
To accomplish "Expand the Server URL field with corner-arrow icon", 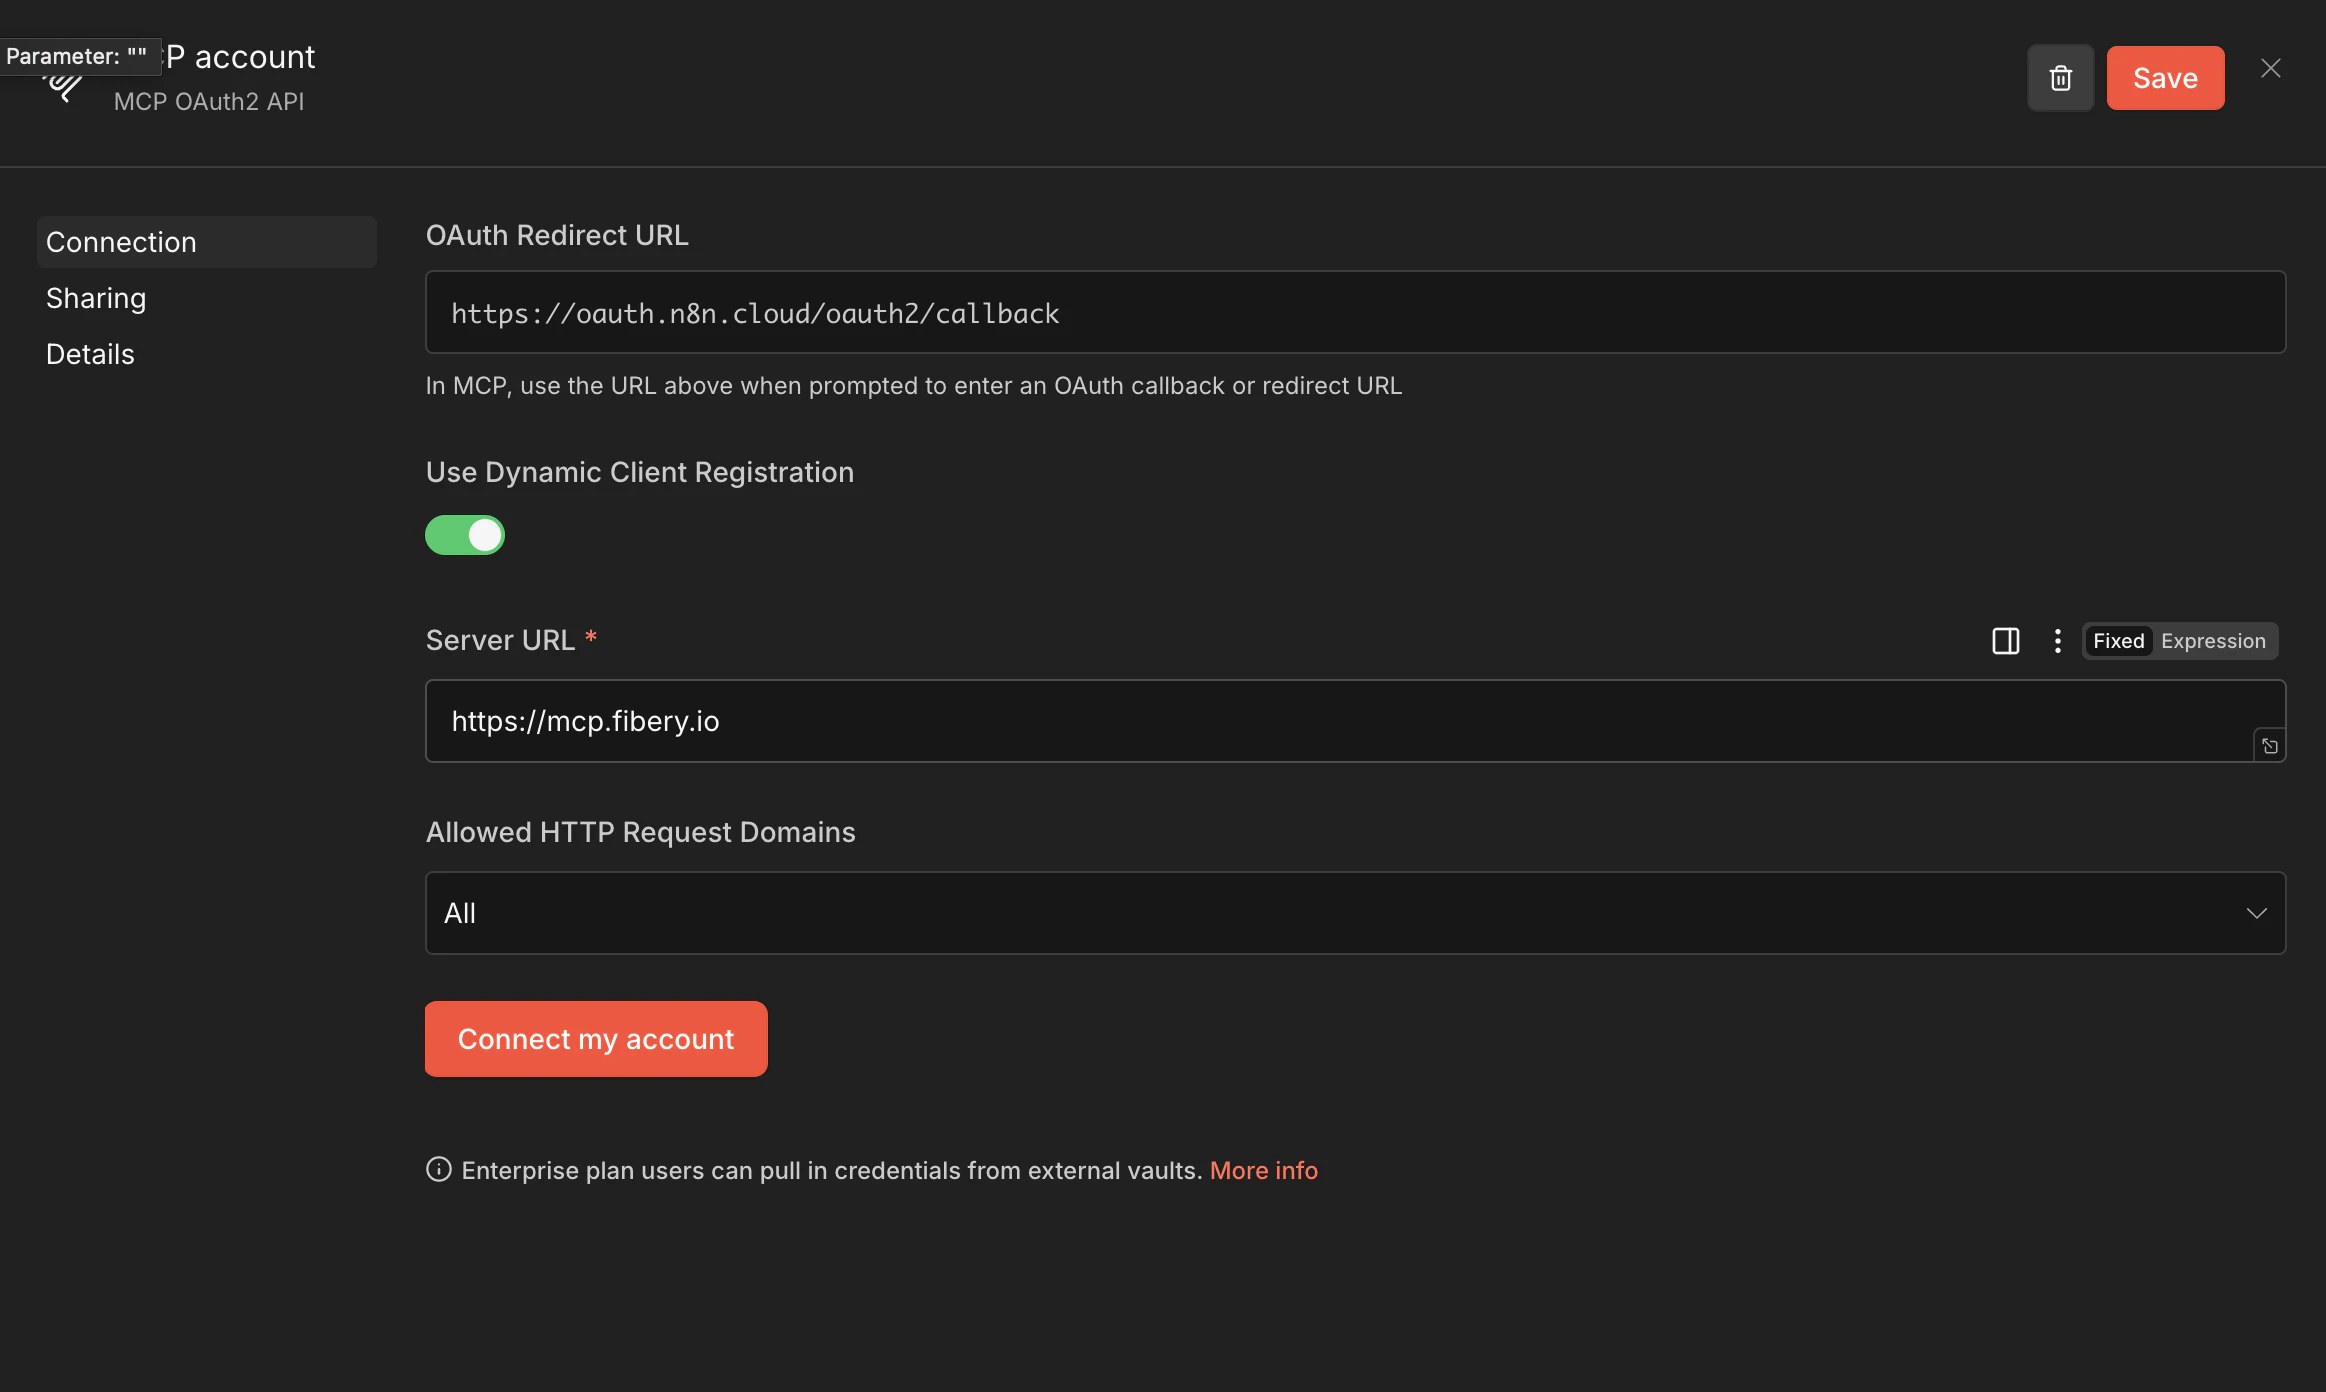I will (2268, 745).
